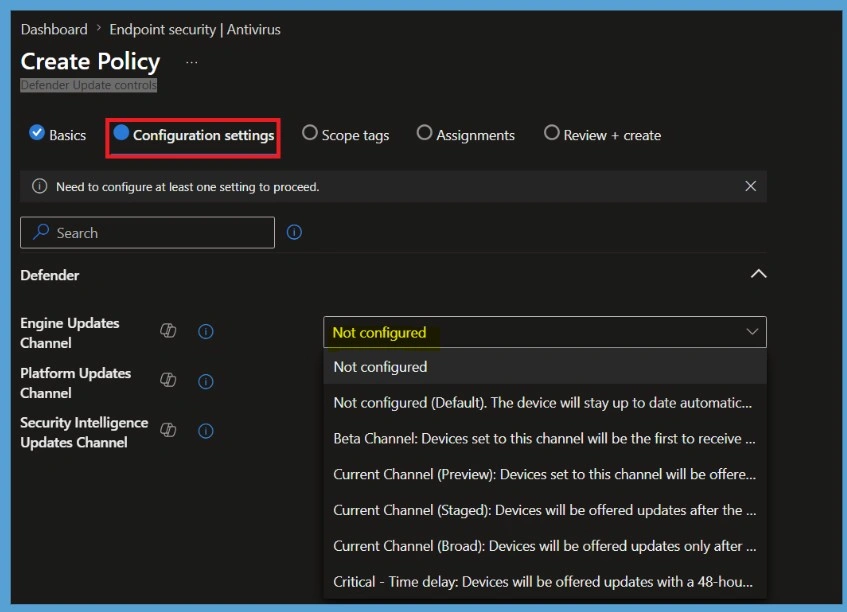847x612 pixels.
Task: Click the magnifier icon in Search box
Action: 41,232
